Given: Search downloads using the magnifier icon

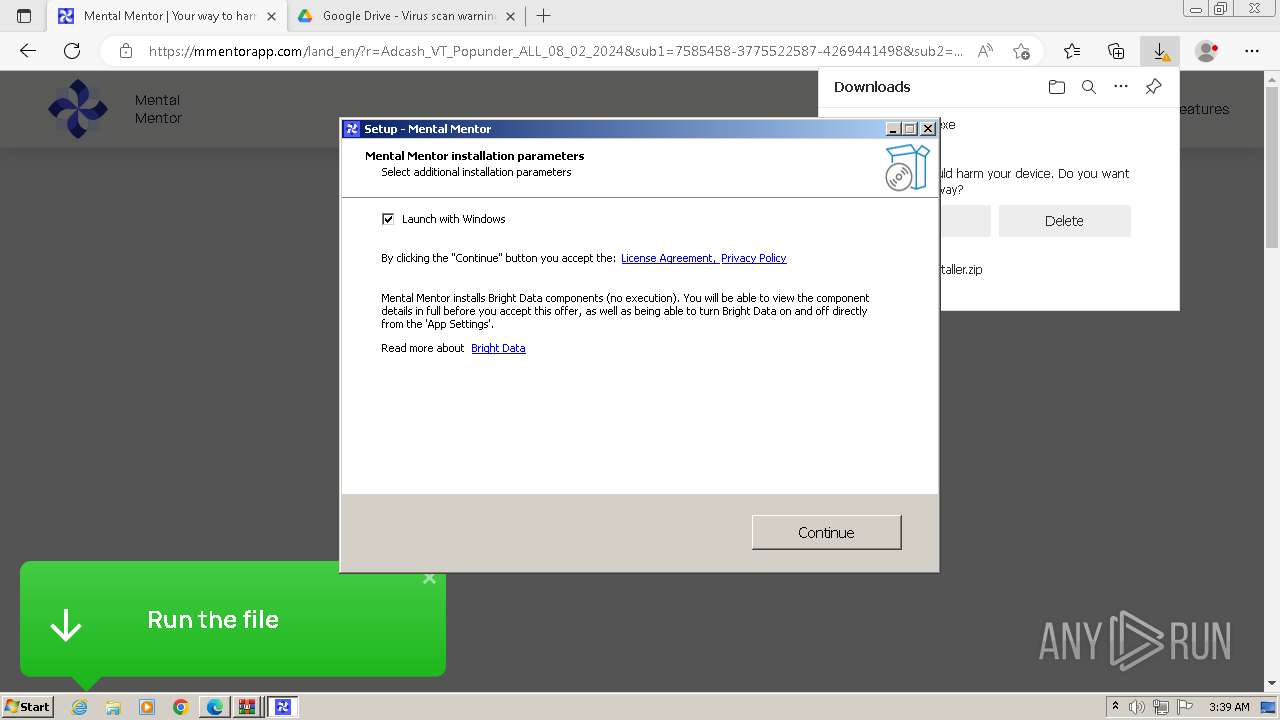Looking at the screenshot, I should [x=1089, y=87].
